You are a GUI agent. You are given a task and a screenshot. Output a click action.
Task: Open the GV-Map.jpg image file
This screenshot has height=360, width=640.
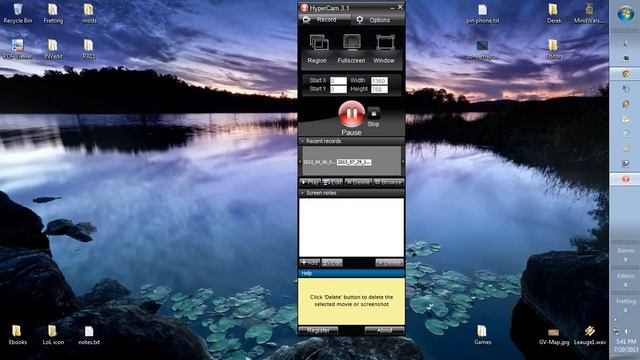click(x=553, y=337)
